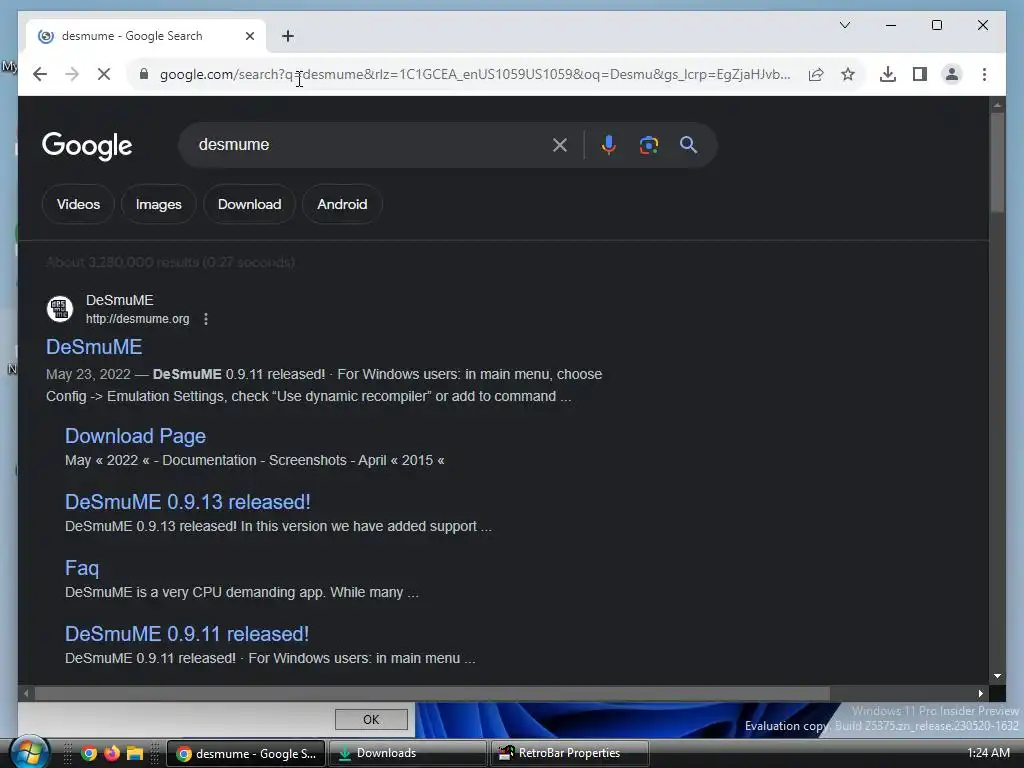Start voice search with microphone icon
Screen dimensions: 1024x768
pyautogui.click(x=609, y=145)
